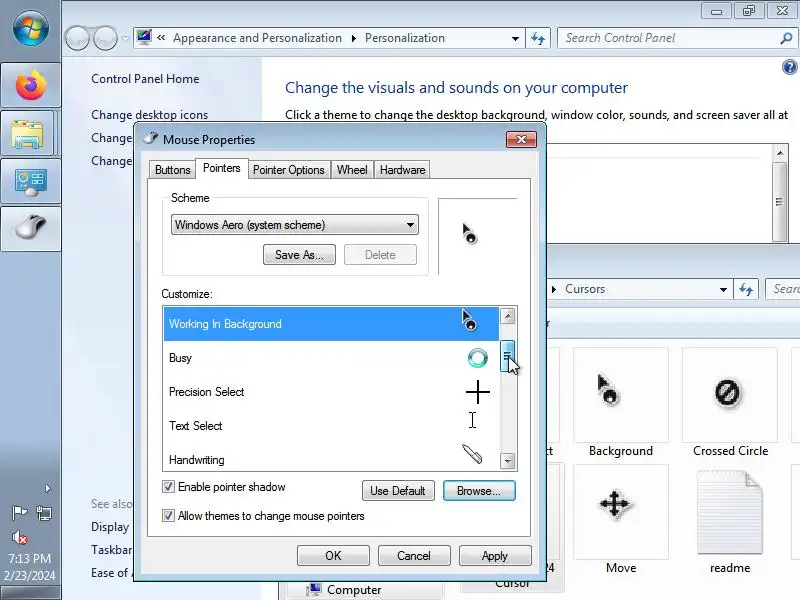Expand Control Panel address history dropdown

coord(515,38)
